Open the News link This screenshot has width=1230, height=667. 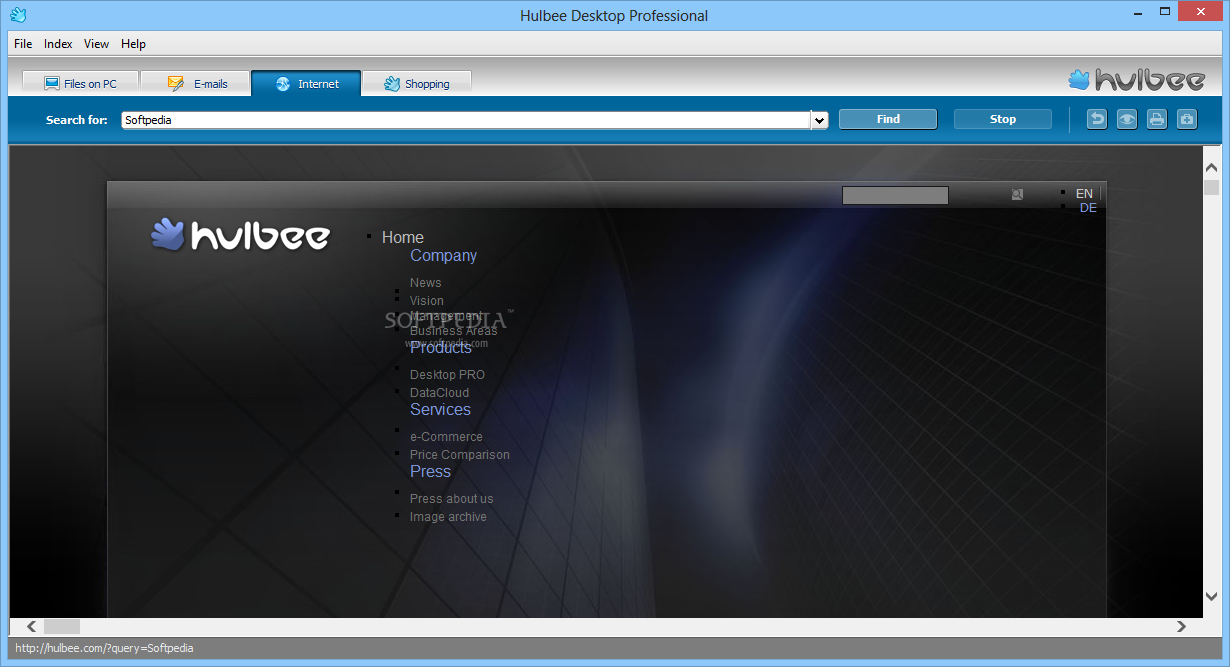click(425, 283)
